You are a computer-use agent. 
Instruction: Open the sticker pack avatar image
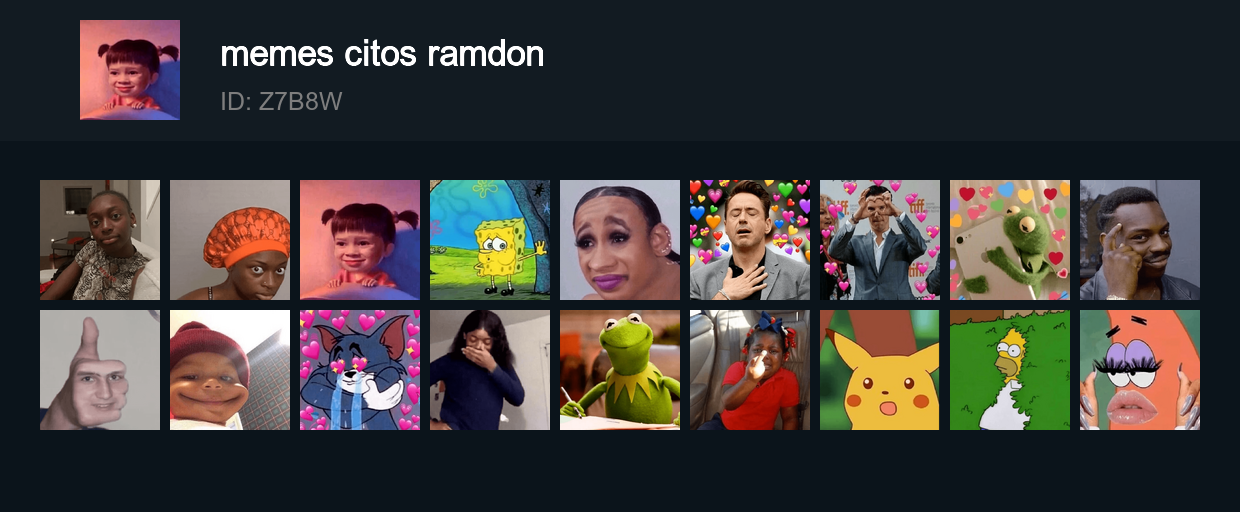130,70
